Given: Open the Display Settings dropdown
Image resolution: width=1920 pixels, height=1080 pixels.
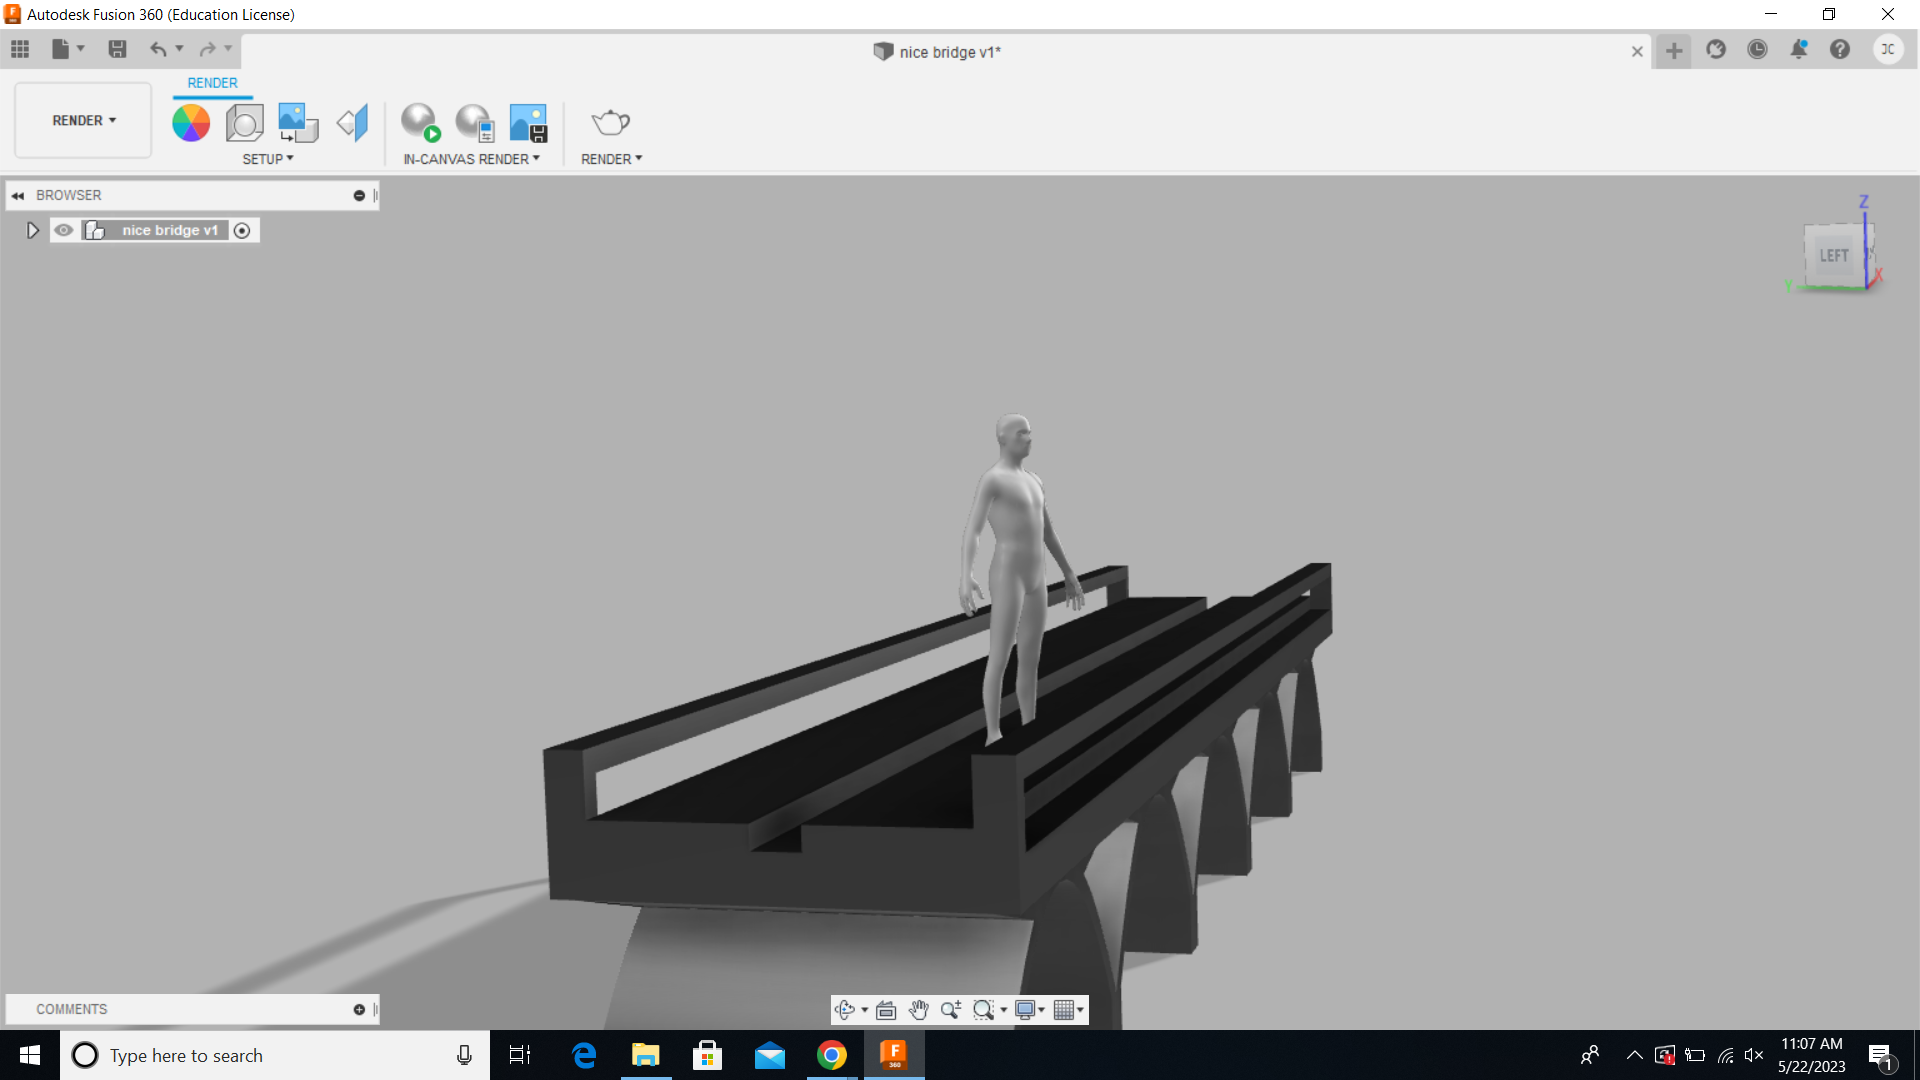Looking at the screenshot, I should point(1029,1009).
